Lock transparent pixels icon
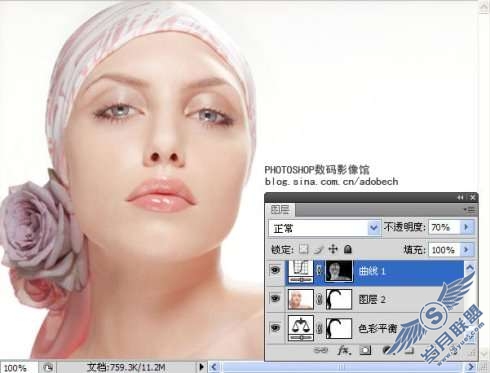 coord(303,249)
